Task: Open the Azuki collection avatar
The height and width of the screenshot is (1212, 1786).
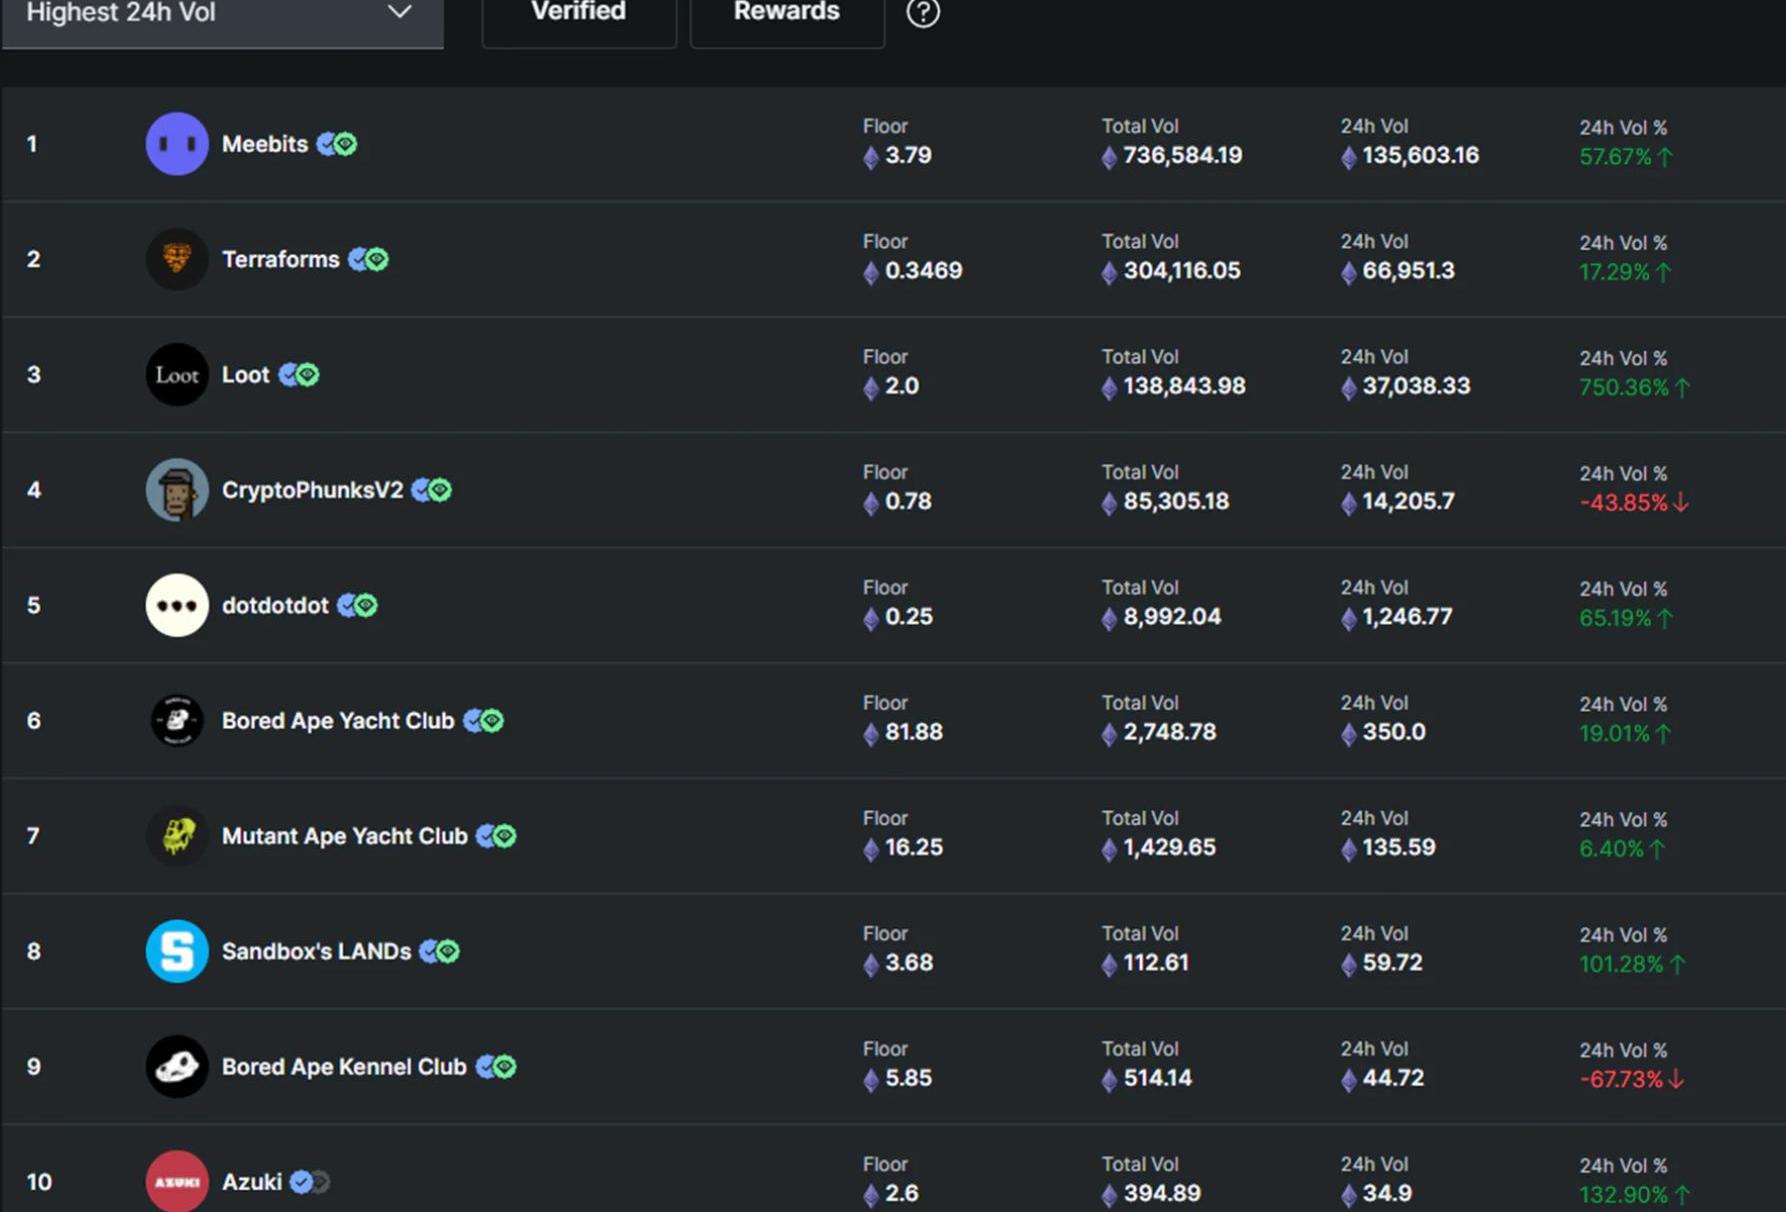Action: click(177, 1182)
